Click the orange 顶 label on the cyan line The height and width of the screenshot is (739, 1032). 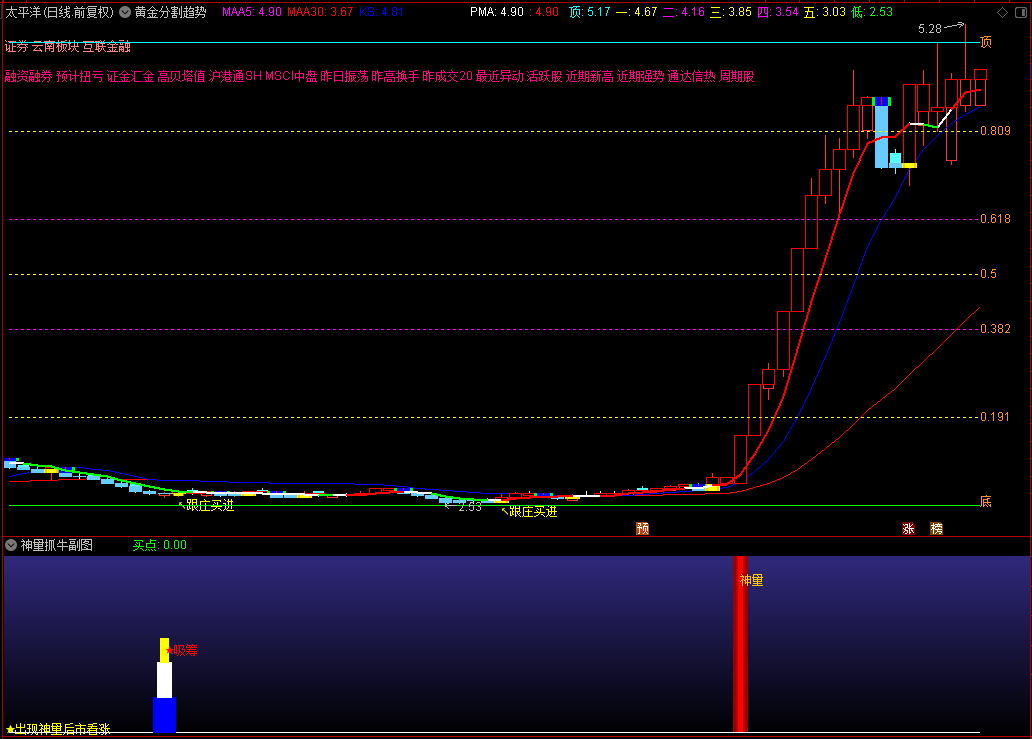click(986, 42)
